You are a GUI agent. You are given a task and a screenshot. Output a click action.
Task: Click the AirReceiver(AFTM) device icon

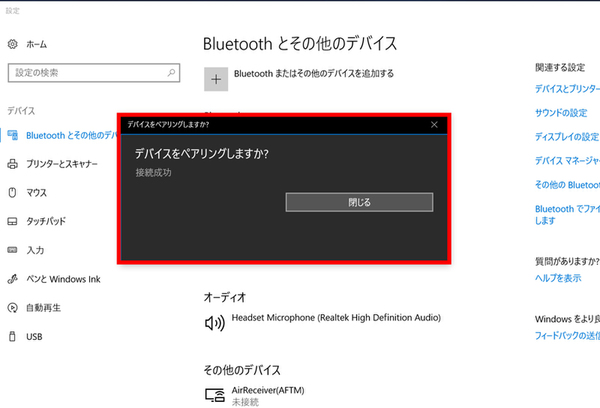pyautogui.click(x=214, y=395)
